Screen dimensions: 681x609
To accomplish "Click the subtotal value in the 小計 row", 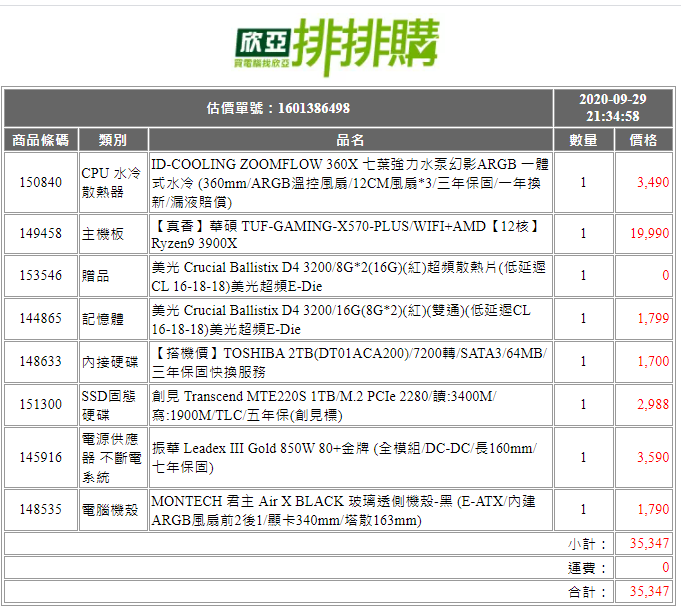I will 650,543.
